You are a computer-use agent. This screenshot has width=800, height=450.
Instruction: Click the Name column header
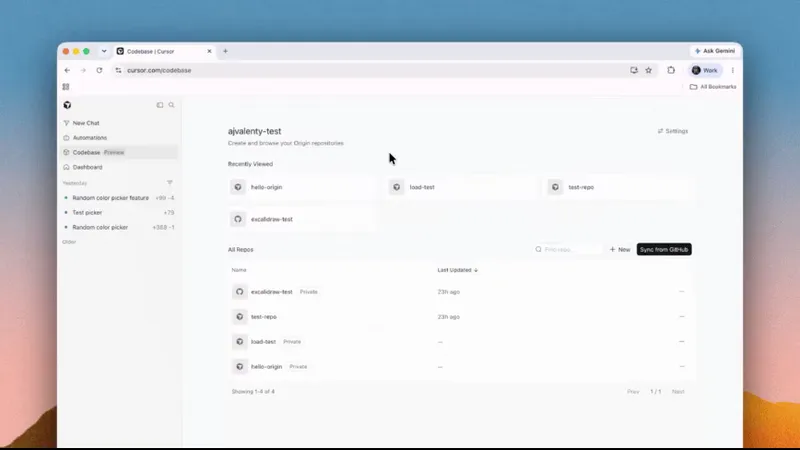click(x=239, y=270)
